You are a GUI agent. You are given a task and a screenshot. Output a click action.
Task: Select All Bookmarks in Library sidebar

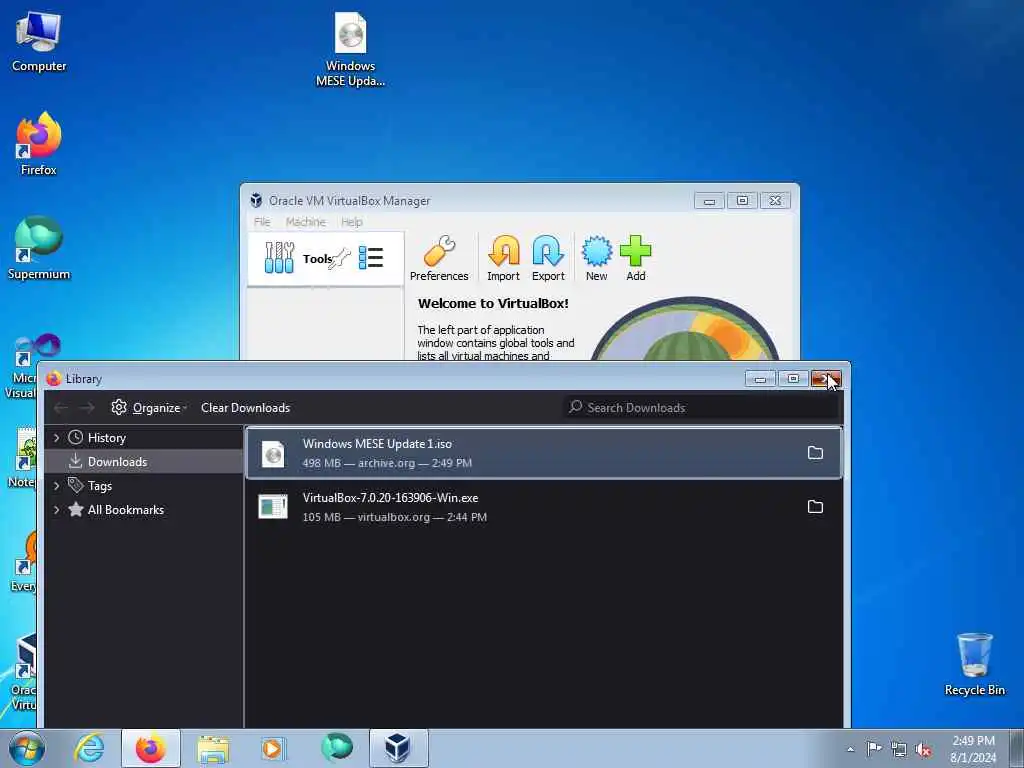[144, 509]
